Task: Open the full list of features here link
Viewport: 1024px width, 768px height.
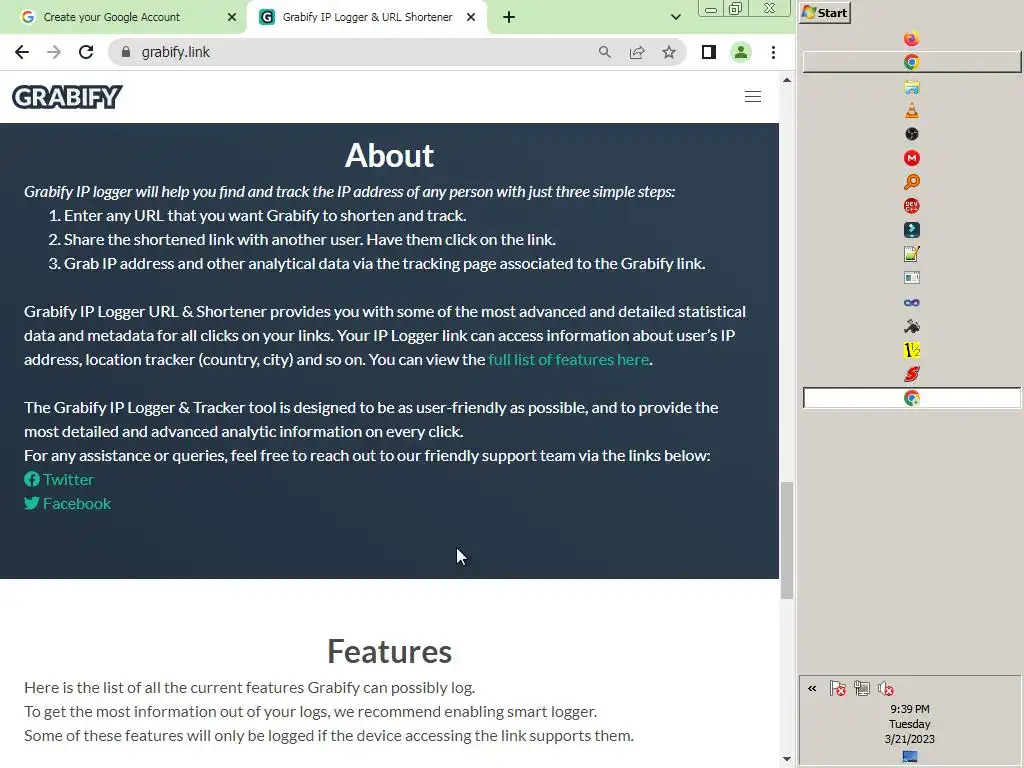Action: tap(568, 360)
